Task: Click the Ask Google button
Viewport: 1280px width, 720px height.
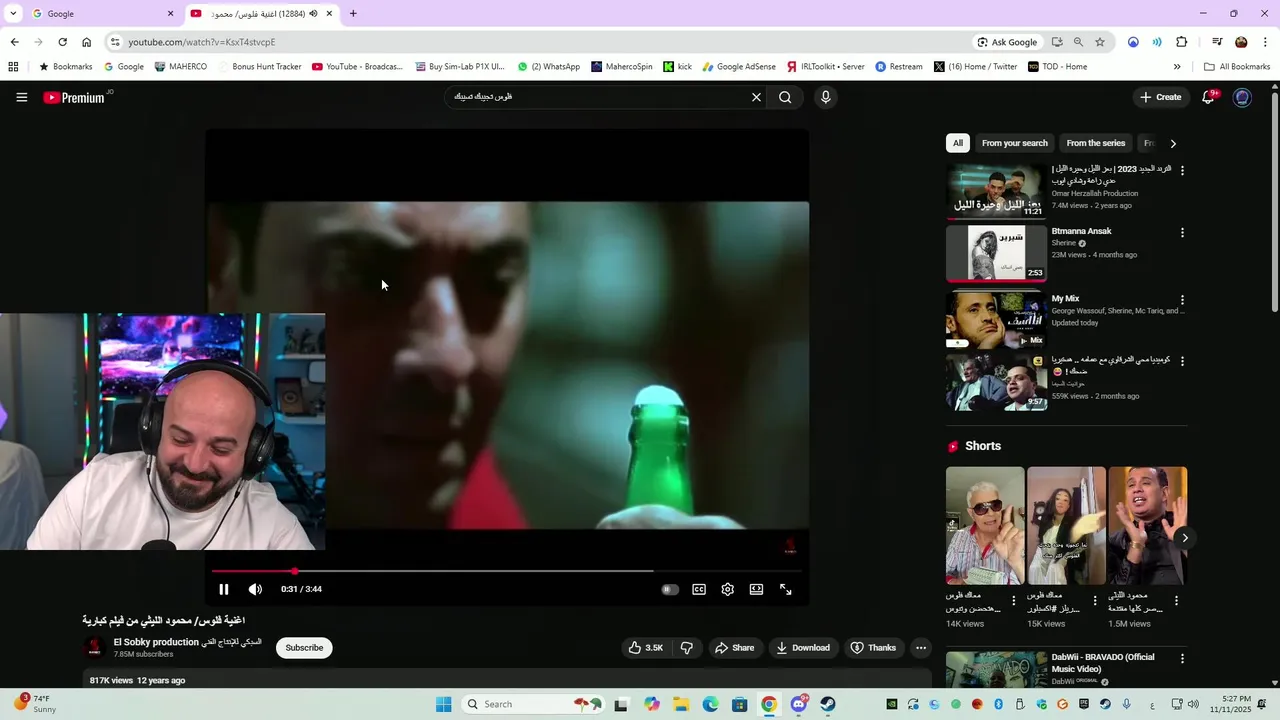Action: 1008,42
